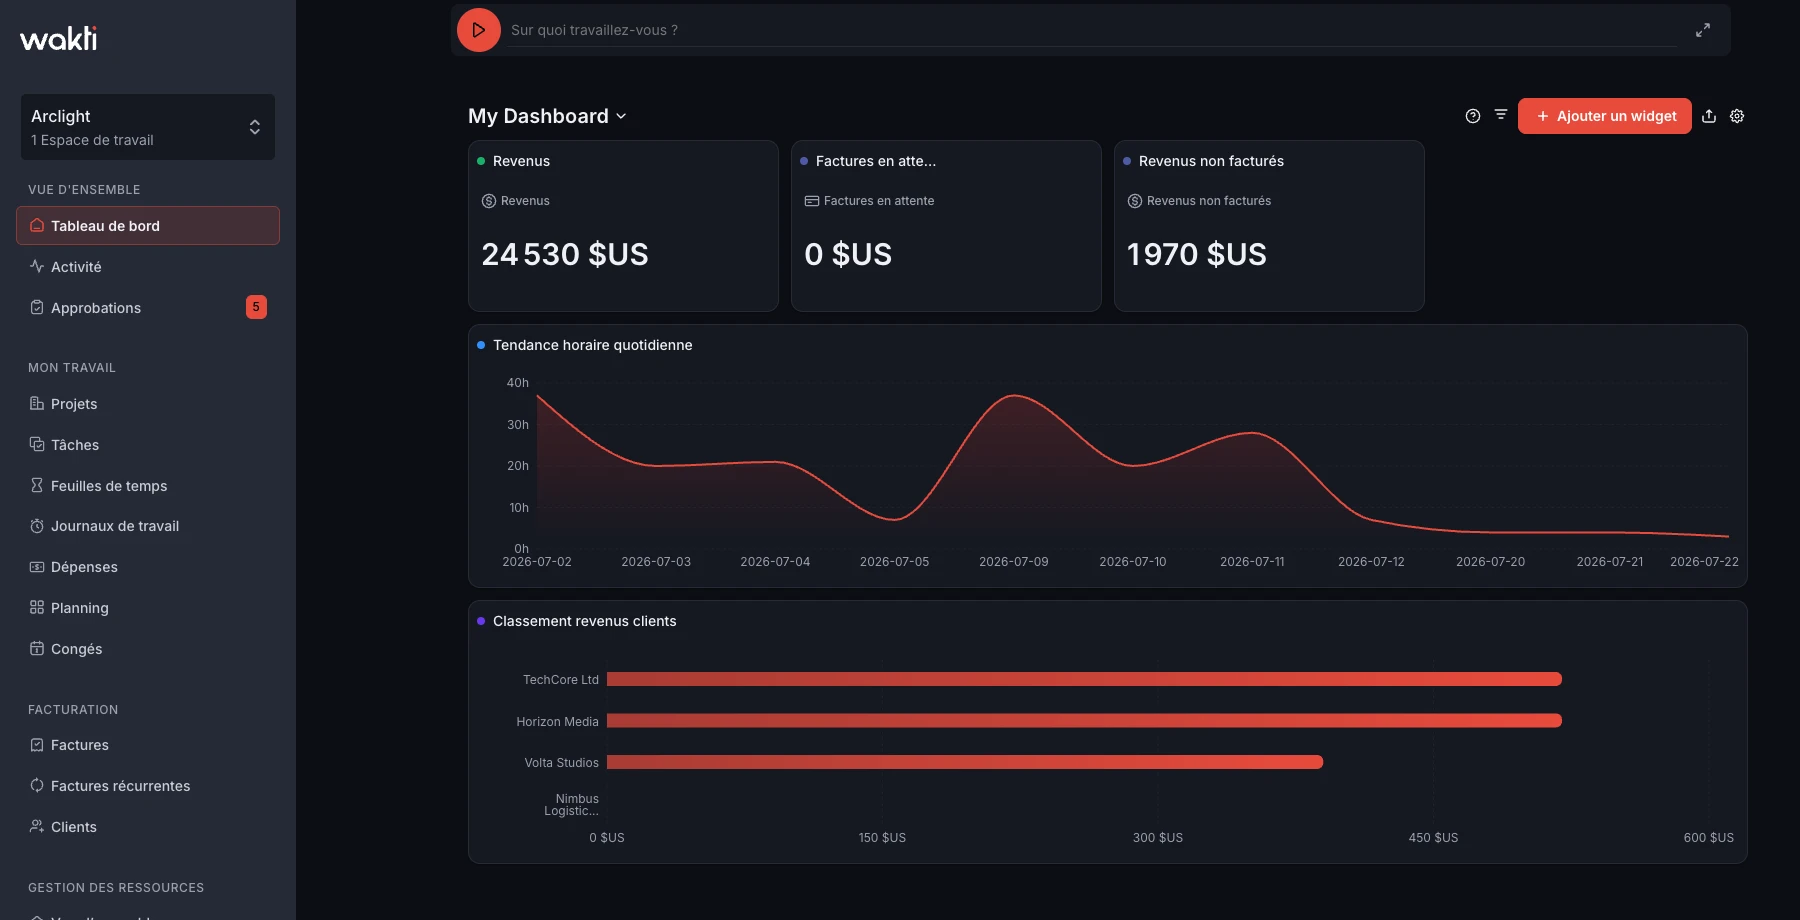1800x920 pixels.
Task: Click the Feuilles de temps hourglass icon
Action: [37, 485]
